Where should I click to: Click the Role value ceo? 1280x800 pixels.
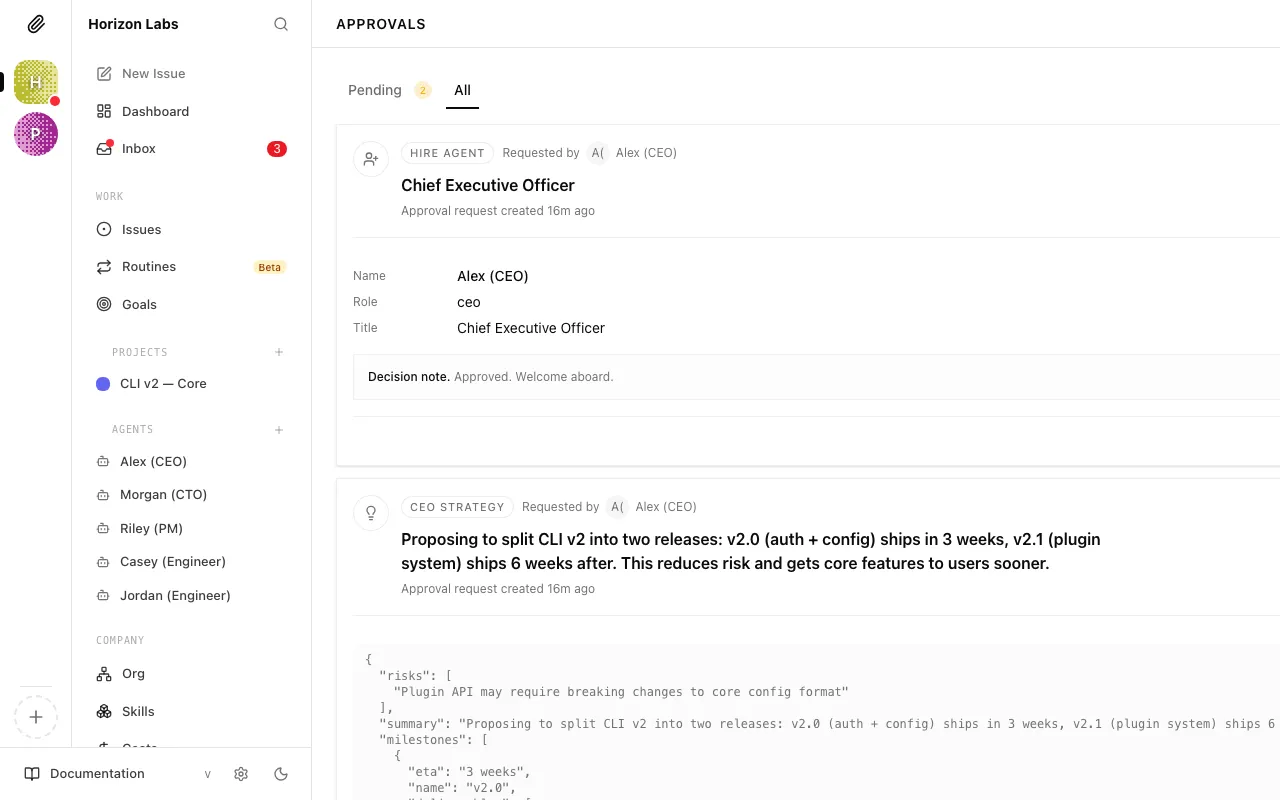point(469,302)
